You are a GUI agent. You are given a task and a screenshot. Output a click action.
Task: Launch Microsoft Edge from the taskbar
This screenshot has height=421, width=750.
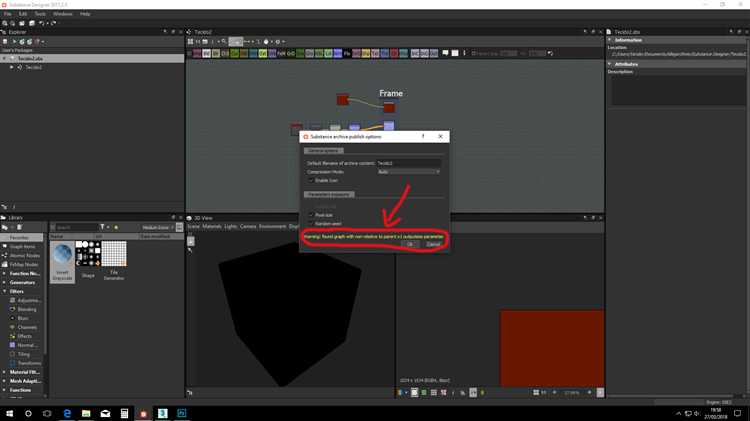[67, 413]
